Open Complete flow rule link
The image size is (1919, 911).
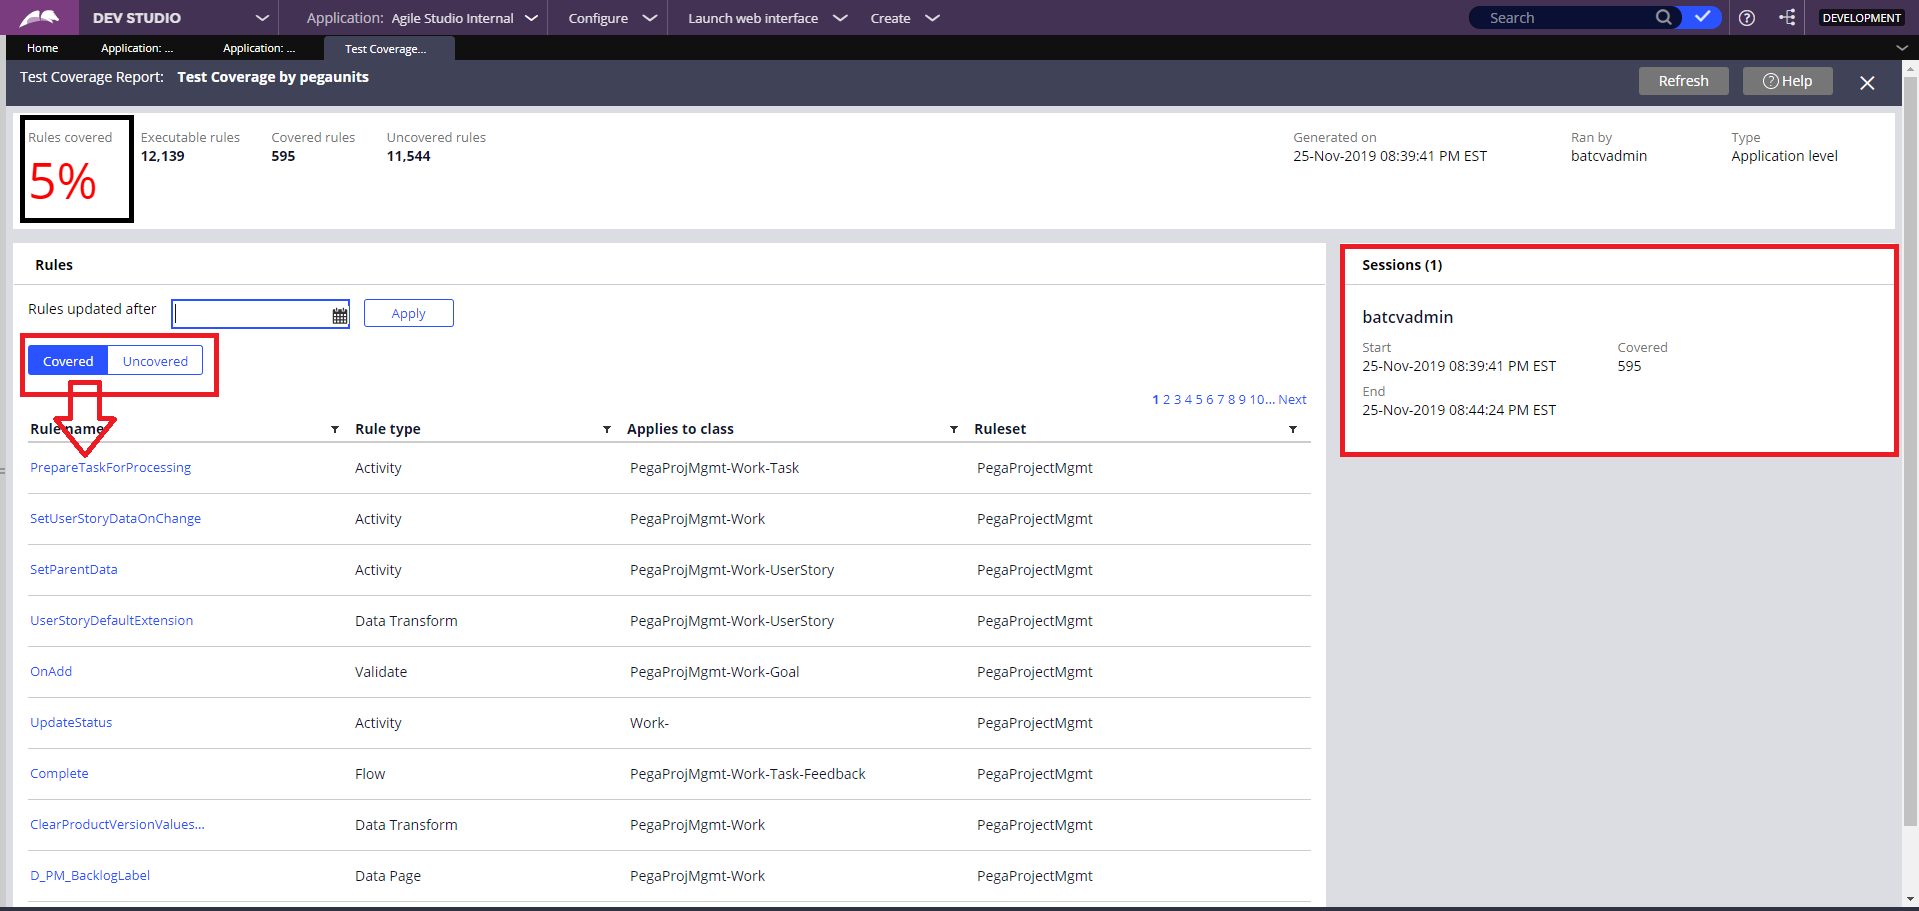tap(59, 773)
